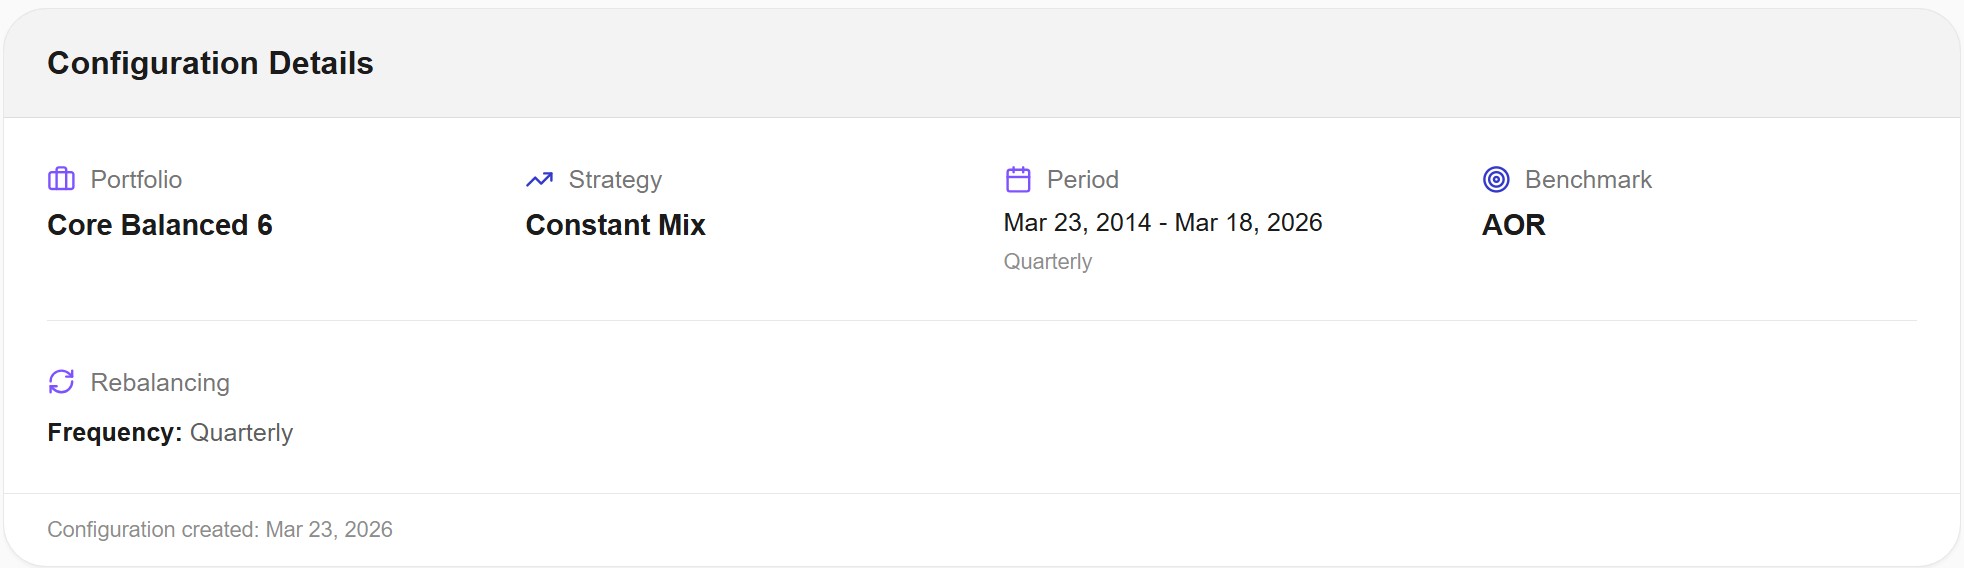Image resolution: width=1964 pixels, height=568 pixels.
Task: Click the Portfolio briefcase icon
Action: pyautogui.click(x=61, y=179)
